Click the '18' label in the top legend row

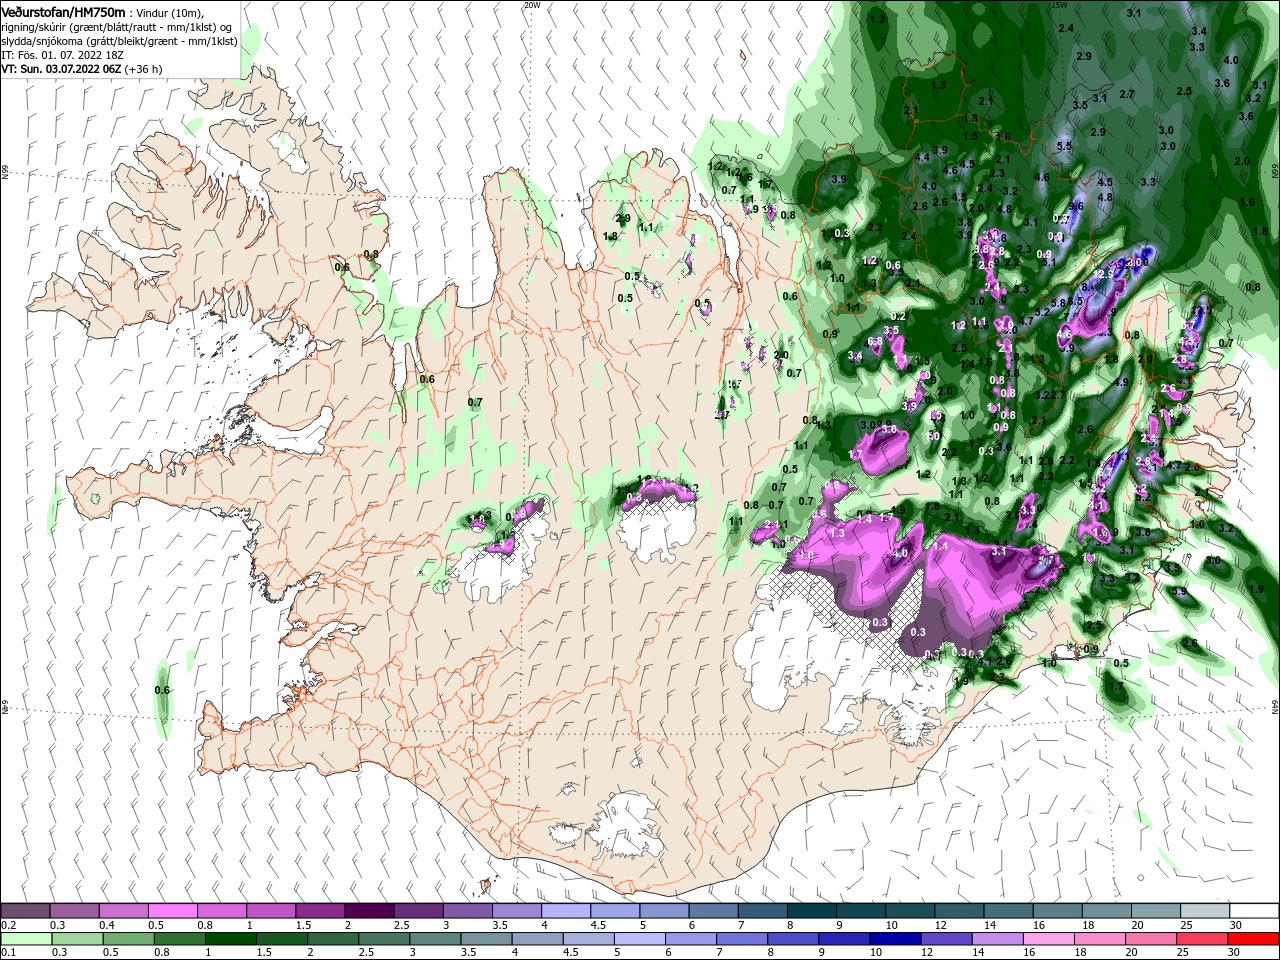point(1088,925)
